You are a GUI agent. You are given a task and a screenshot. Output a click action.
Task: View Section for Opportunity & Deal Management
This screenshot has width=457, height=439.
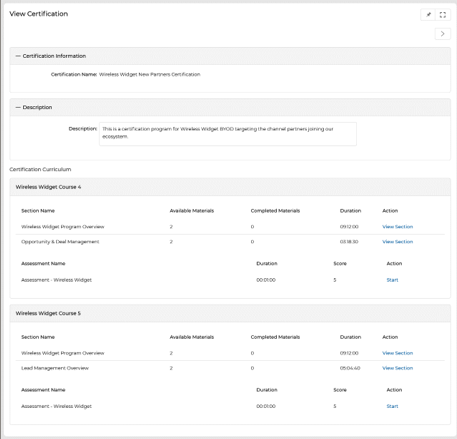397,242
